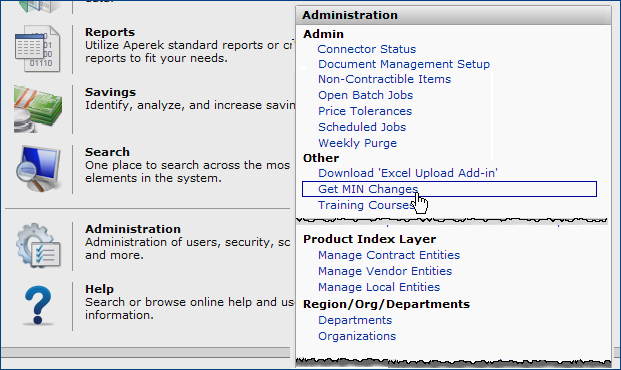Screen dimensions: 621x370
Task: Open Training Courses link
Action: (366, 205)
